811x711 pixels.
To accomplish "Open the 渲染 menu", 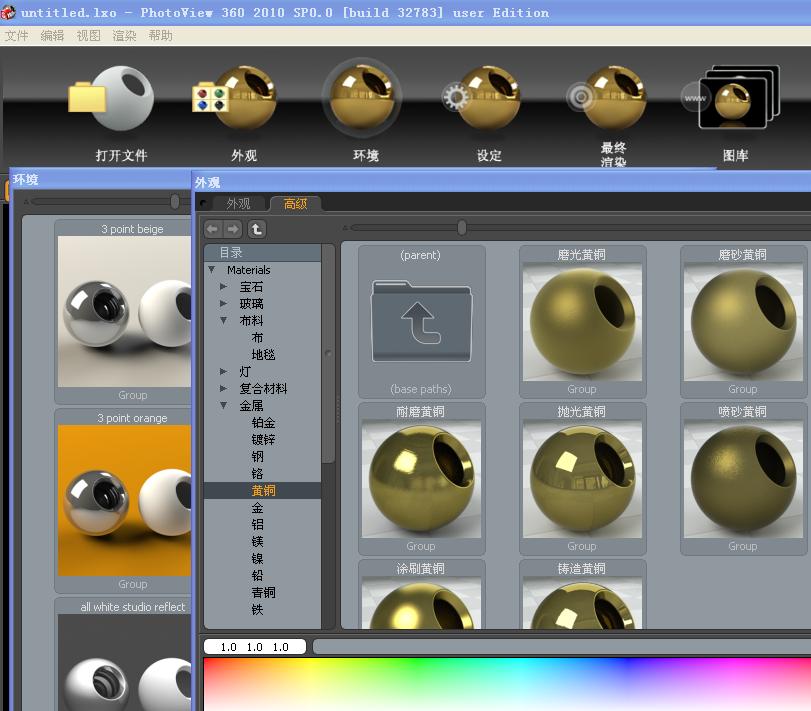I will pos(124,36).
